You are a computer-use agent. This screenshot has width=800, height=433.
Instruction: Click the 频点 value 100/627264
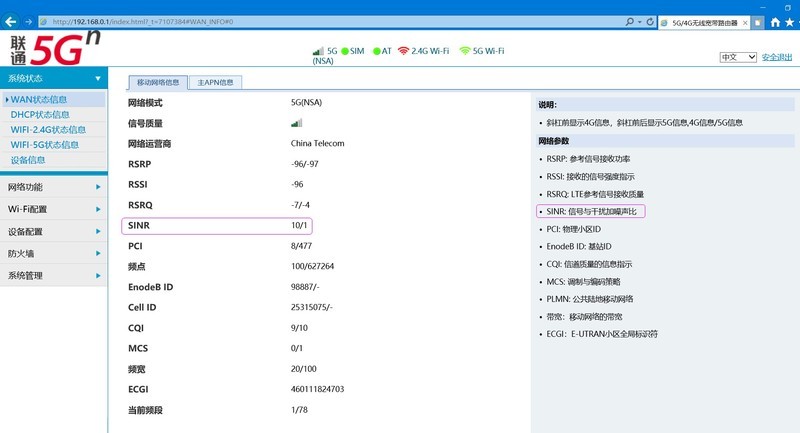pos(312,266)
